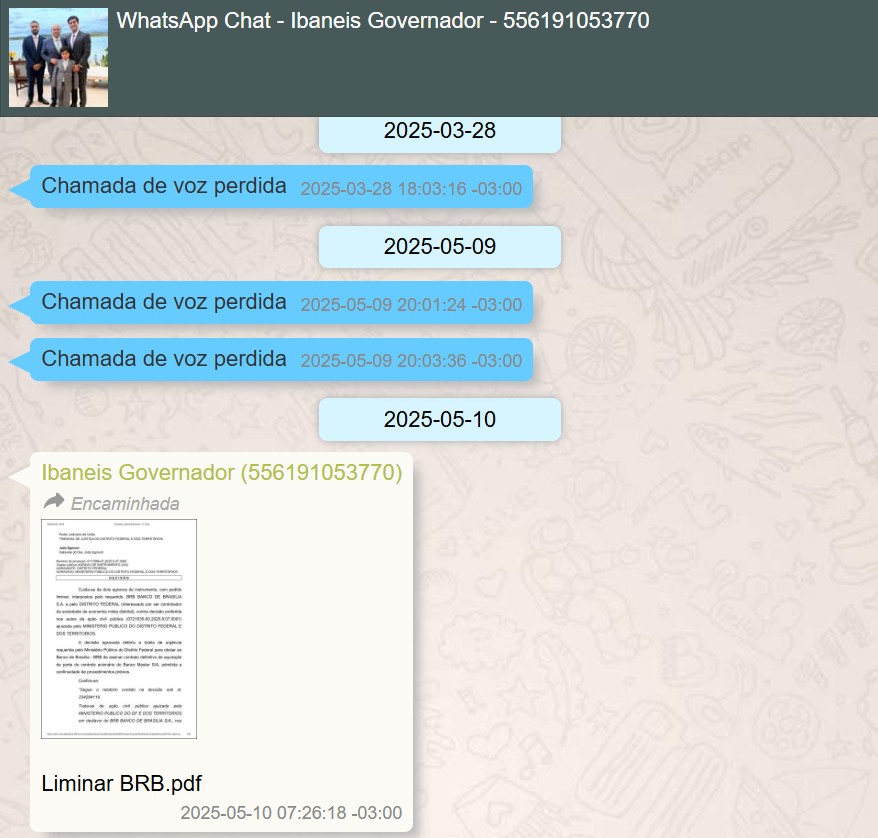
Task: Click timestamp 2025-05-10 07:26:18 -03:00
Action: (291, 813)
